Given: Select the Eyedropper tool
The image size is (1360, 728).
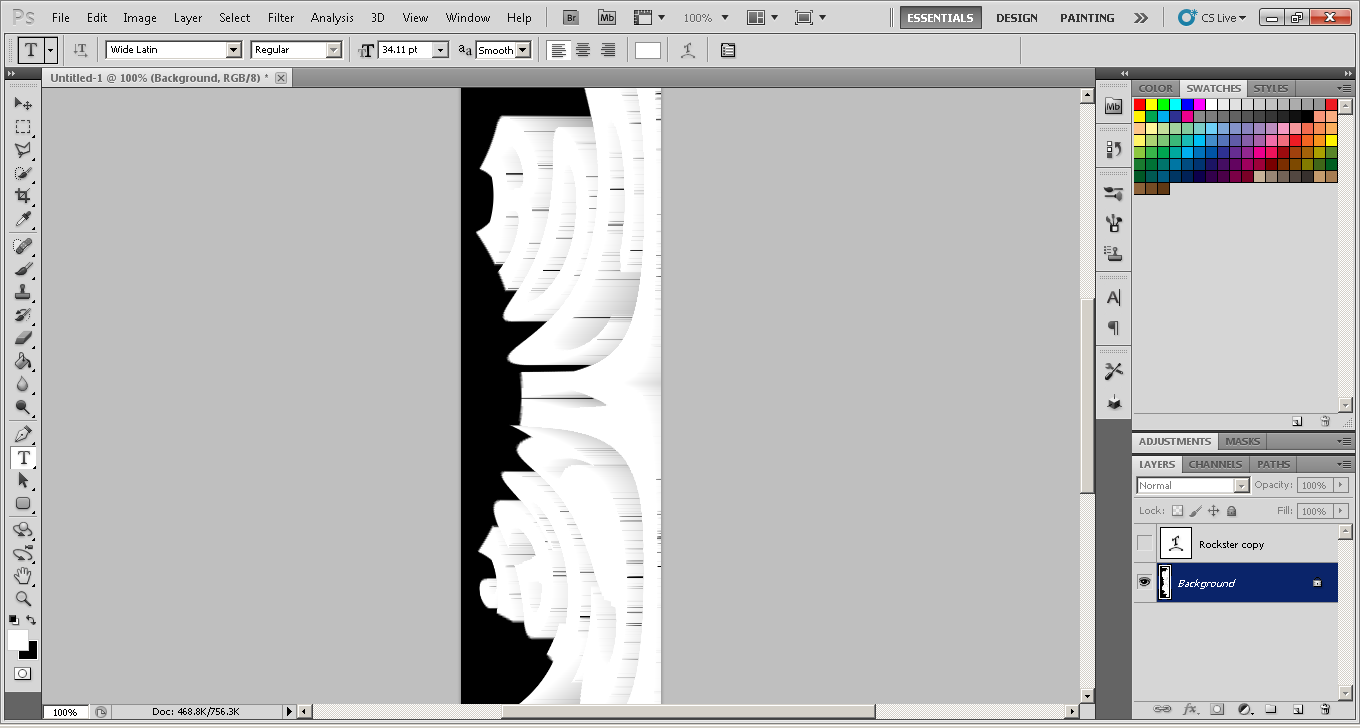Looking at the screenshot, I should [x=23, y=220].
